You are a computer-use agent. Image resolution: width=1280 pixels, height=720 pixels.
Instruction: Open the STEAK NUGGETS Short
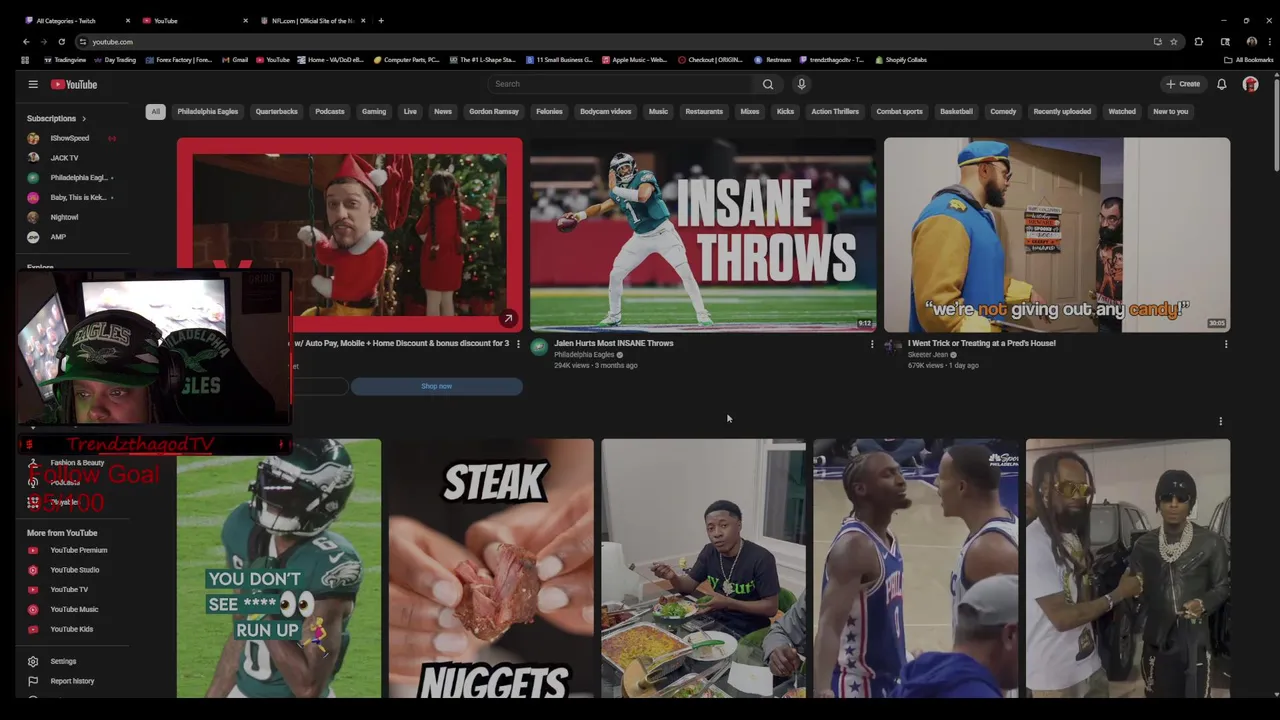click(491, 568)
